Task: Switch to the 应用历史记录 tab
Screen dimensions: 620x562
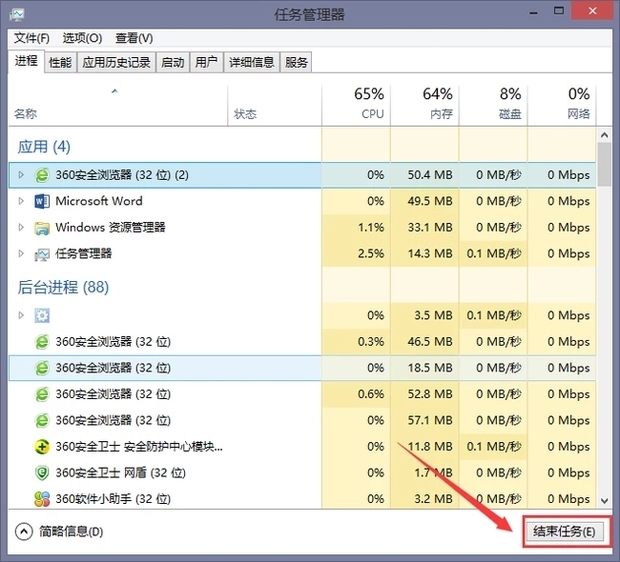Action: (116, 62)
